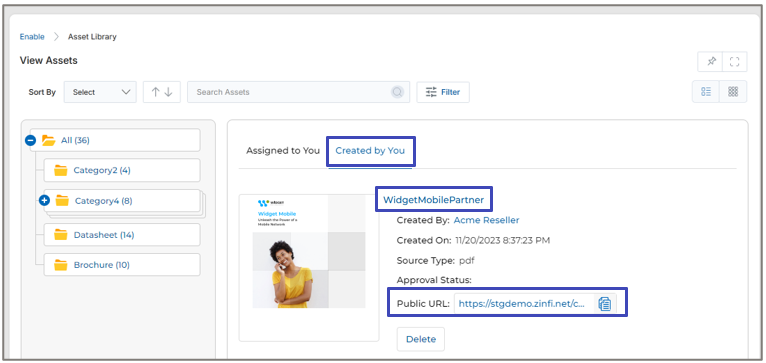The width and height of the screenshot is (766, 363).
Task: Click the View Assets heading
Action: click(x=48, y=61)
